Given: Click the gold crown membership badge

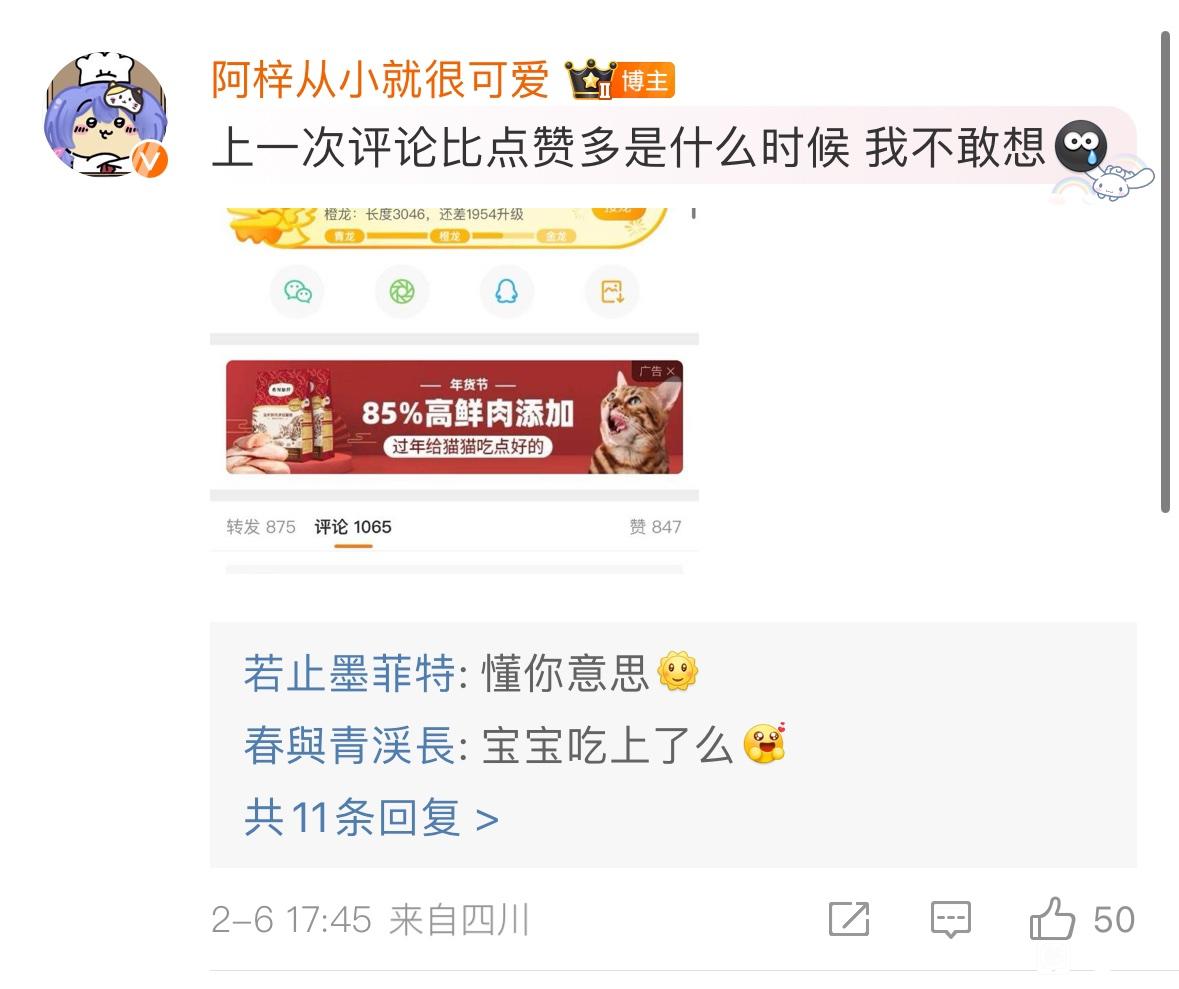Looking at the screenshot, I should click(x=591, y=79).
